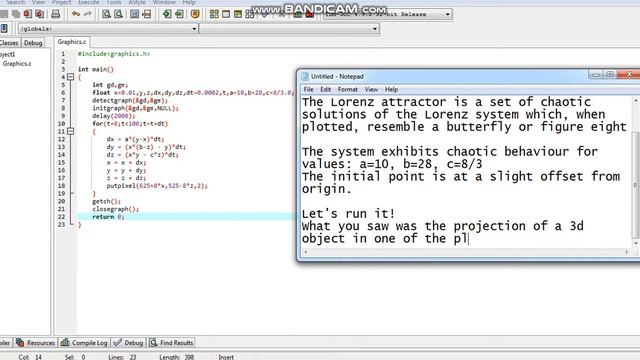Click the Notepad horizontal scroll left arrow
This screenshot has height=360, width=640.
(305, 252)
